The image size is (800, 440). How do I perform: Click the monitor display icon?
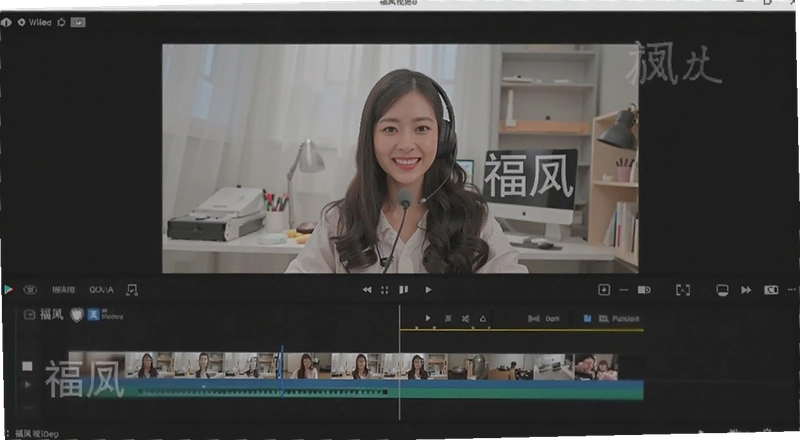click(x=722, y=290)
